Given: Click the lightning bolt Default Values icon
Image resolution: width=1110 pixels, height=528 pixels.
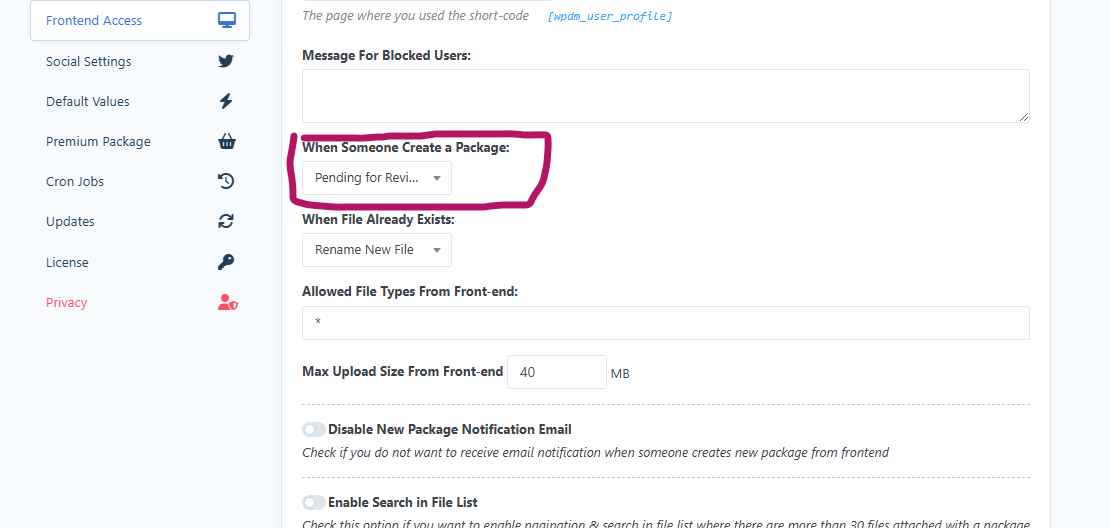Looking at the screenshot, I should [x=226, y=101].
